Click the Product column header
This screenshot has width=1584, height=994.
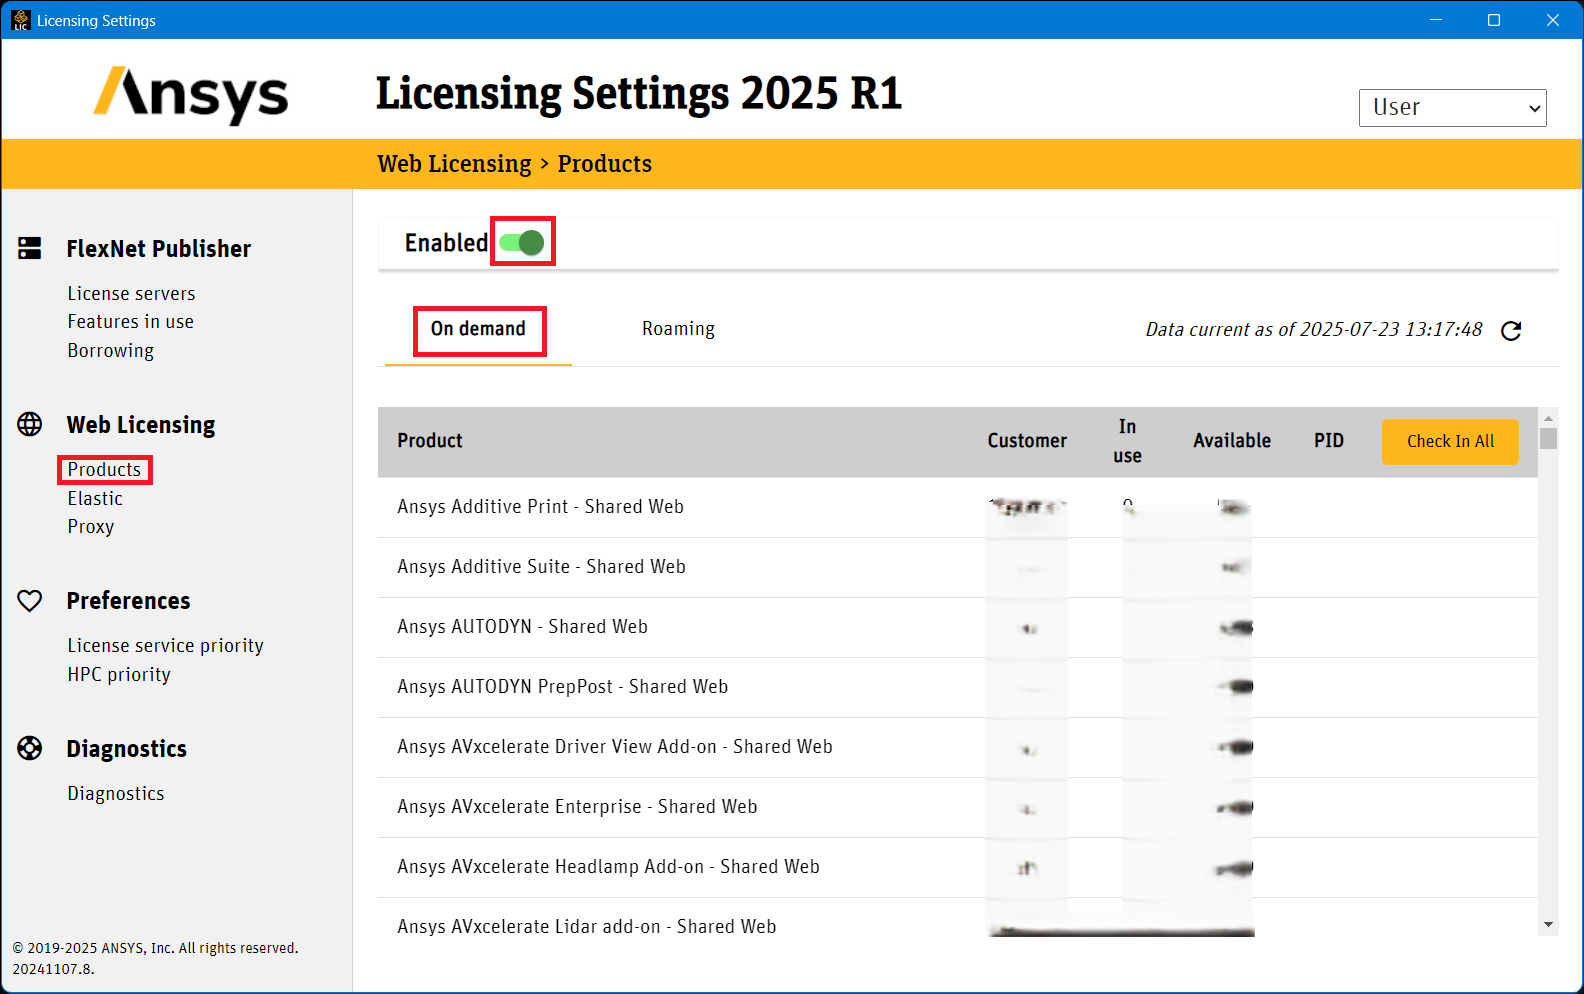coord(430,441)
